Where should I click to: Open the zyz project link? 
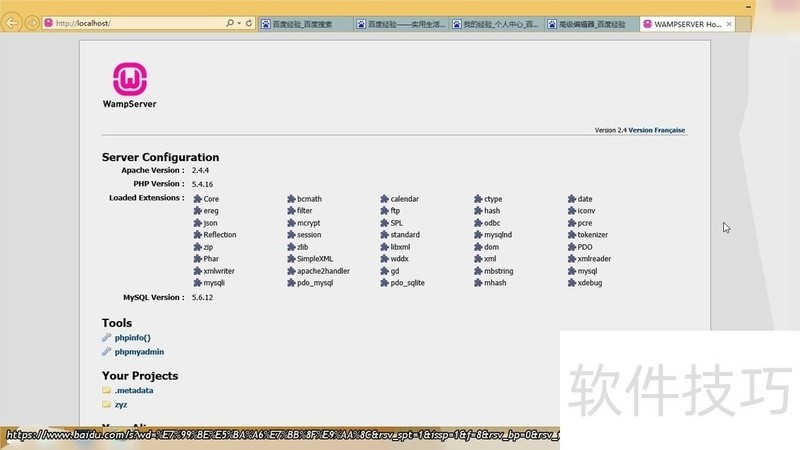(x=120, y=405)
